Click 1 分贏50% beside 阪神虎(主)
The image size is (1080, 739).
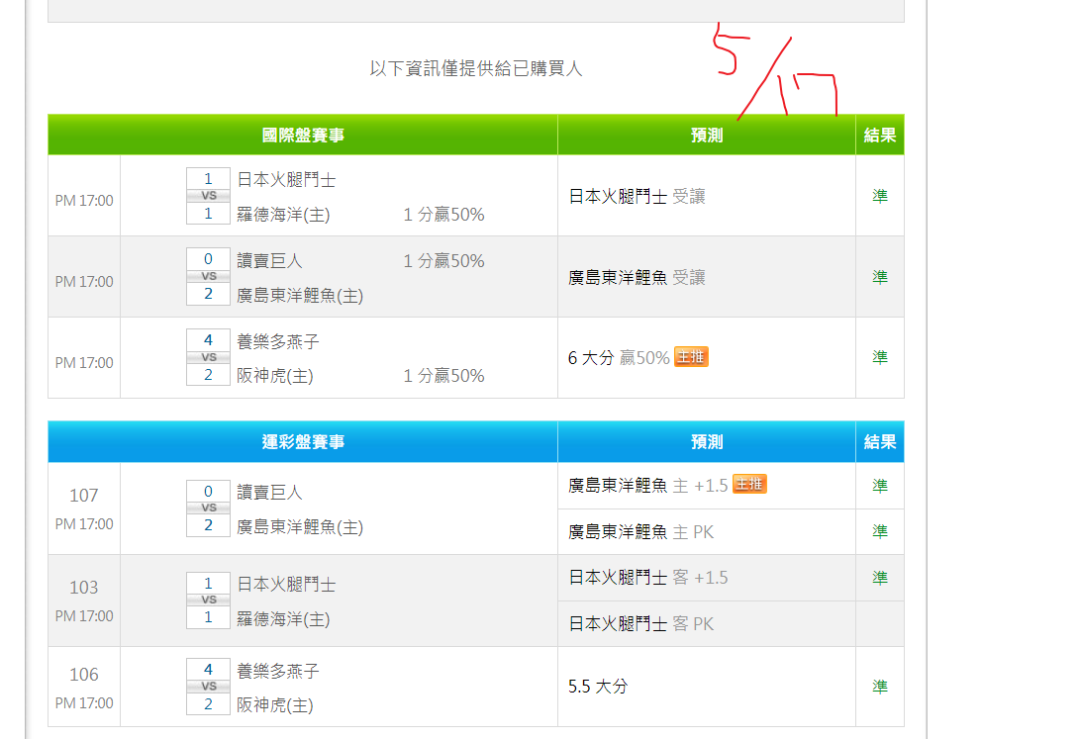(x=444, y=375)
